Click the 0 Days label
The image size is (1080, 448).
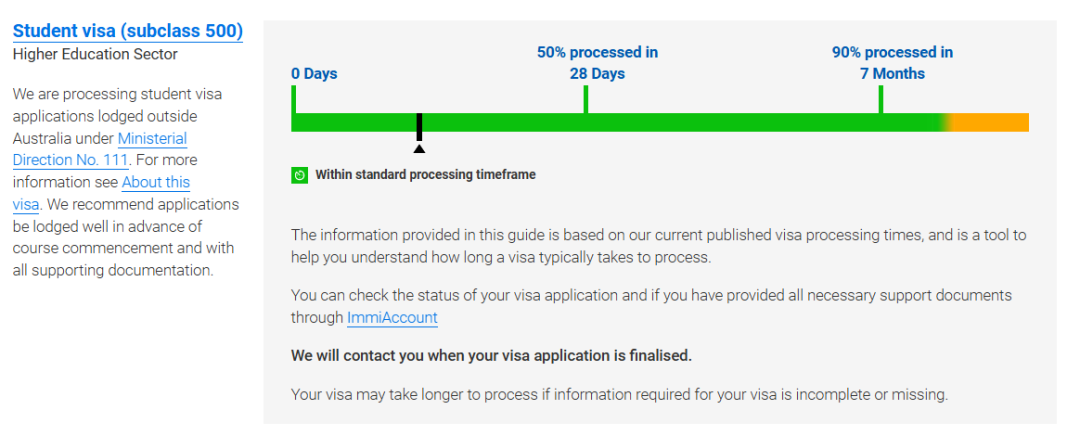[314, 74]
